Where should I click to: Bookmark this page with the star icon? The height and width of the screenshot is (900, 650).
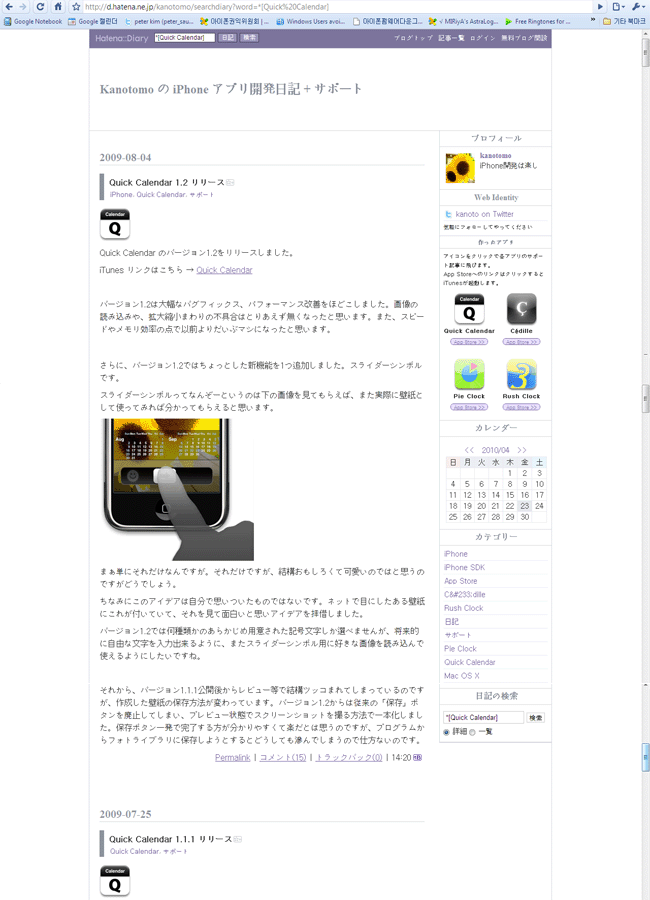pos(76,7)
